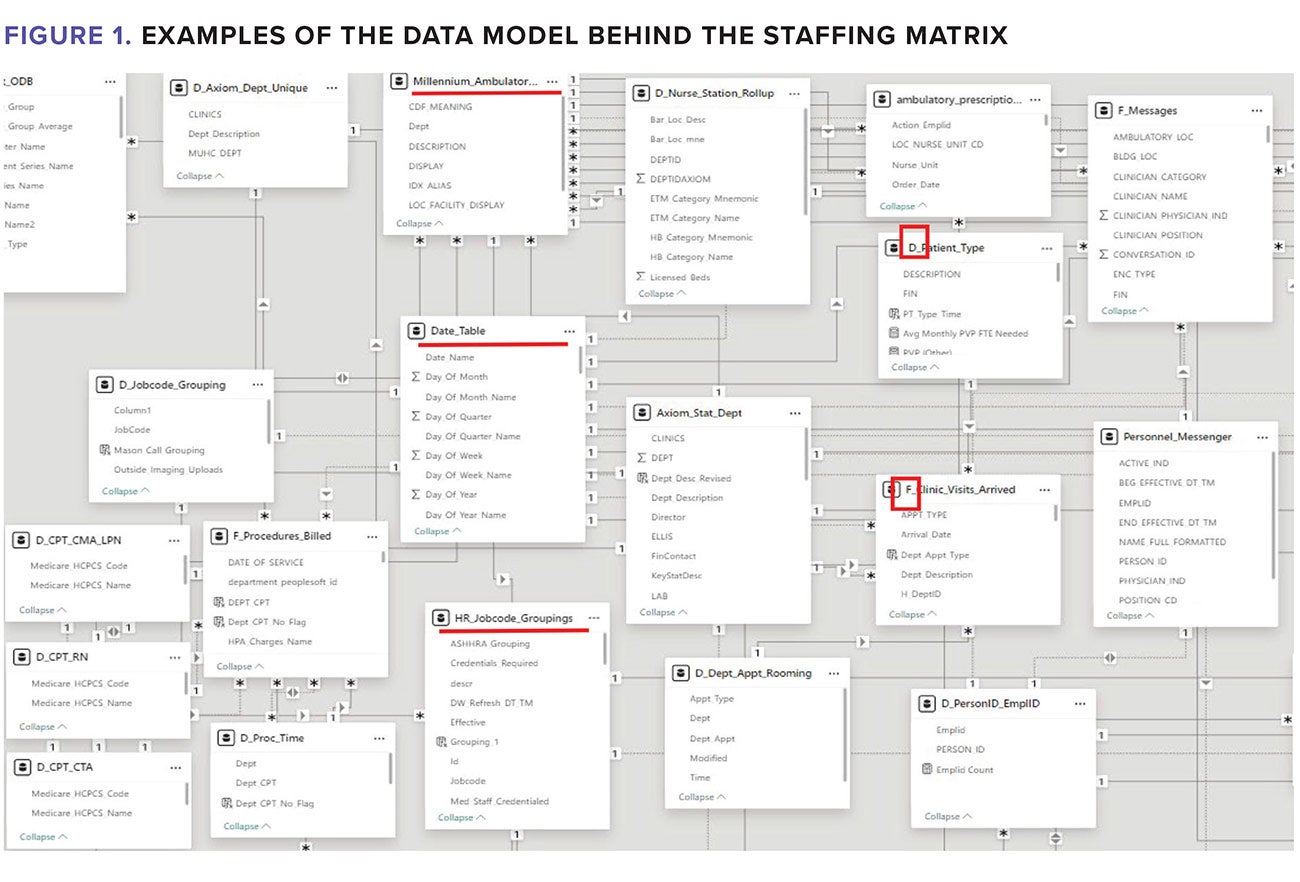Open the more options menu on D_Nurse_Station_Rollup
The height and width of the screenshot is (882, 1300).
793,92
